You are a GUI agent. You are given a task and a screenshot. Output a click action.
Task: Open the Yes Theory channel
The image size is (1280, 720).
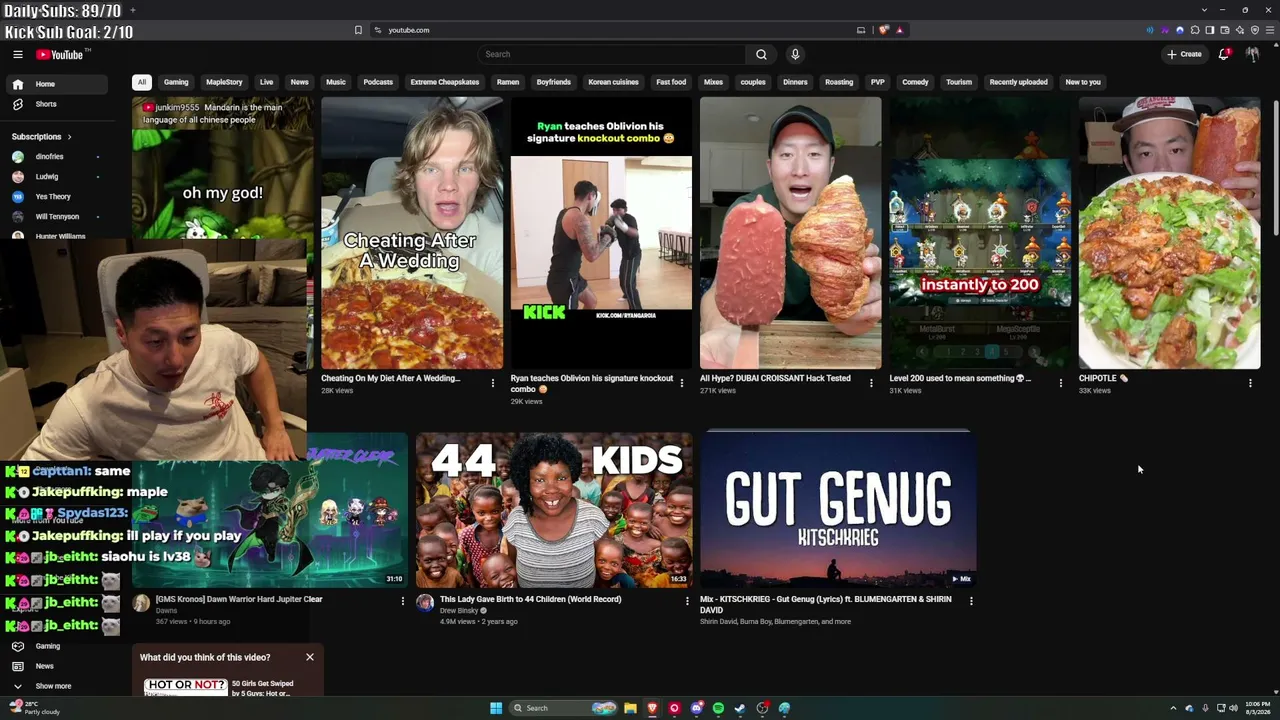(58, 196)
